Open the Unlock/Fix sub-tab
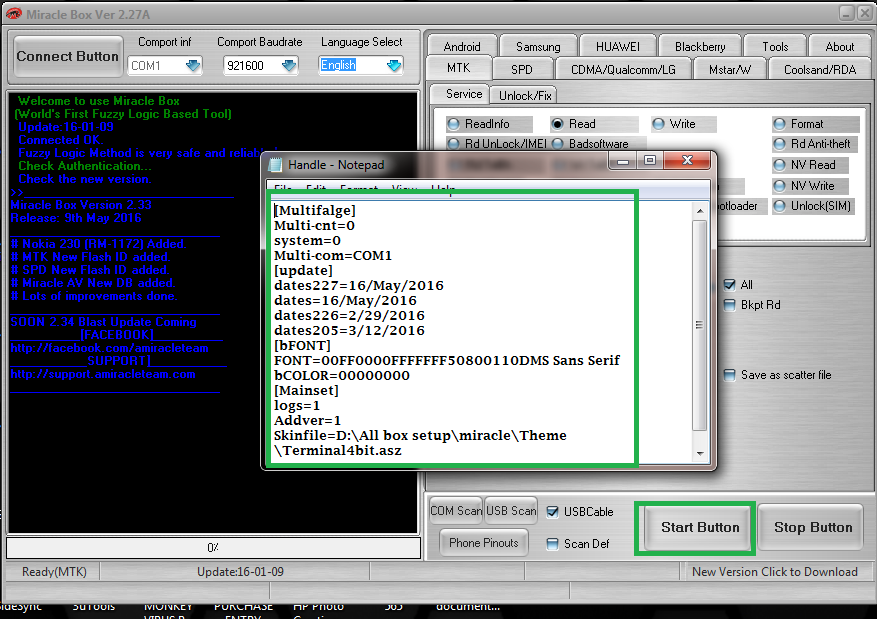 [x=525, y=96]
